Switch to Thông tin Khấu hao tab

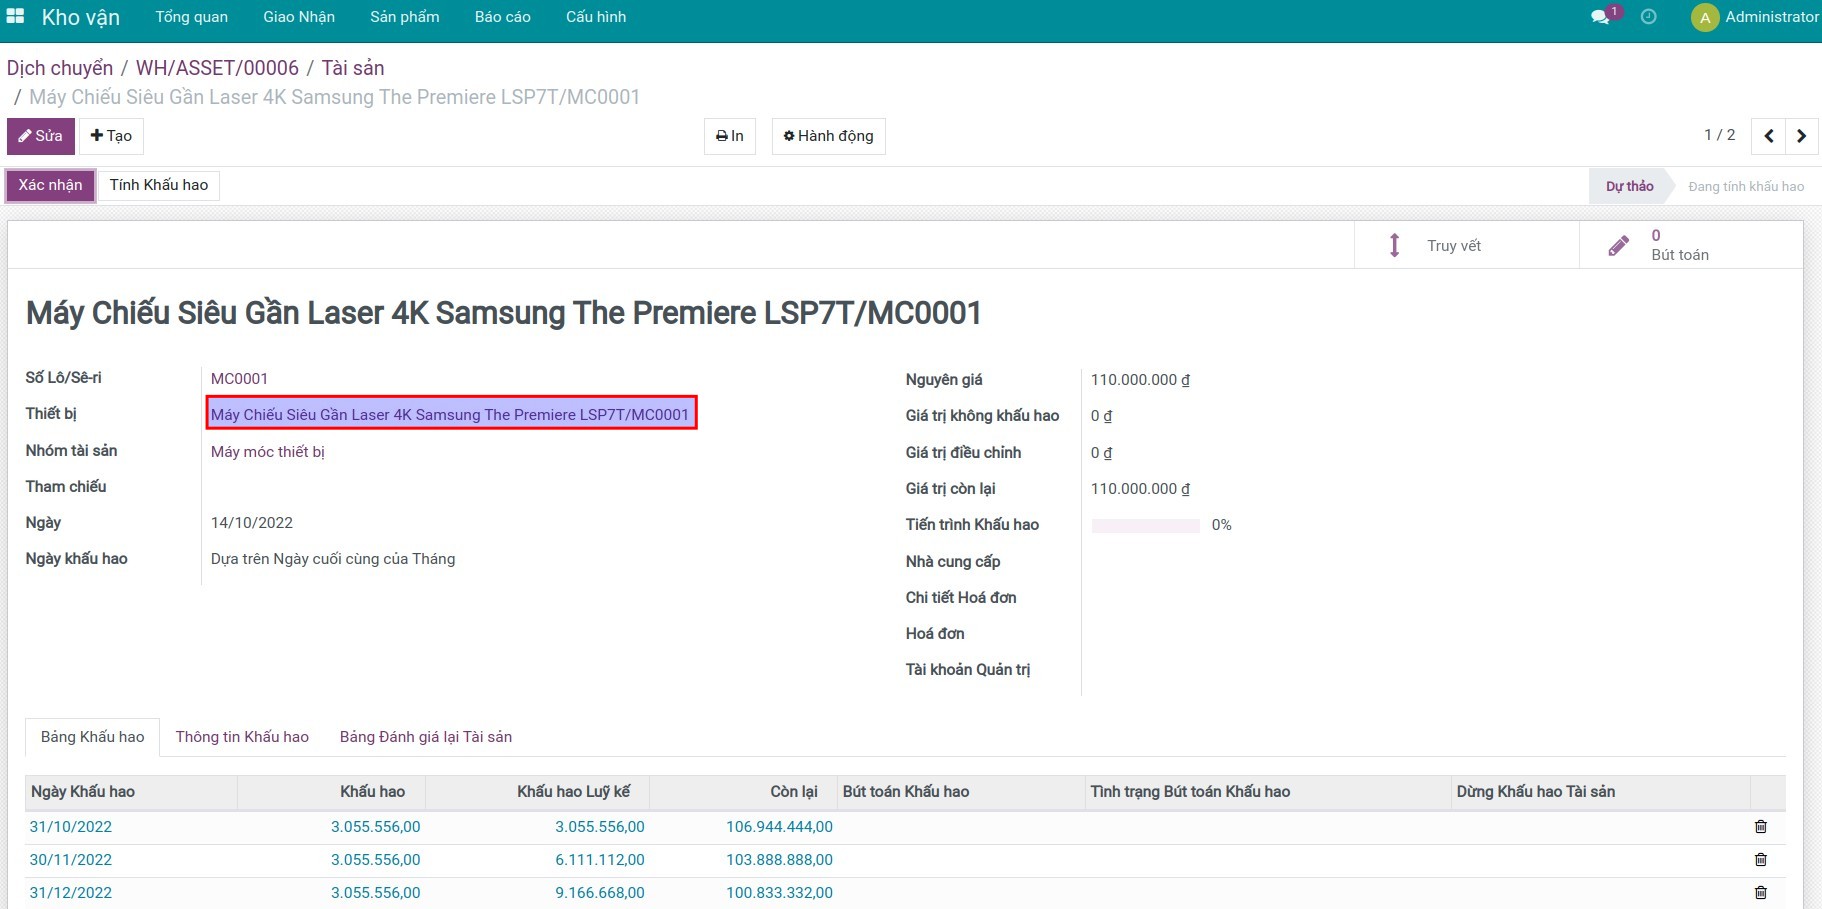pyautogui.click(x=242, y=737)
